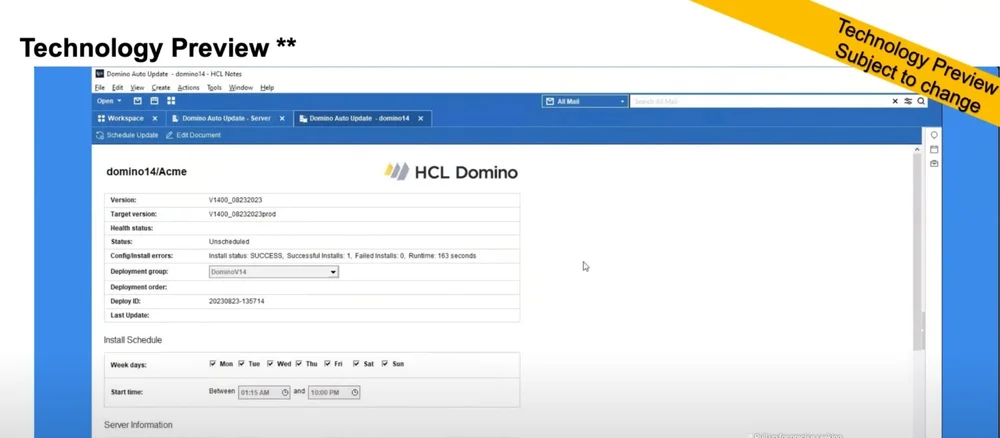The image size is (1000, 438).
Task: Open the top sidebar bubble icon
Action: (x=934, y=135)
